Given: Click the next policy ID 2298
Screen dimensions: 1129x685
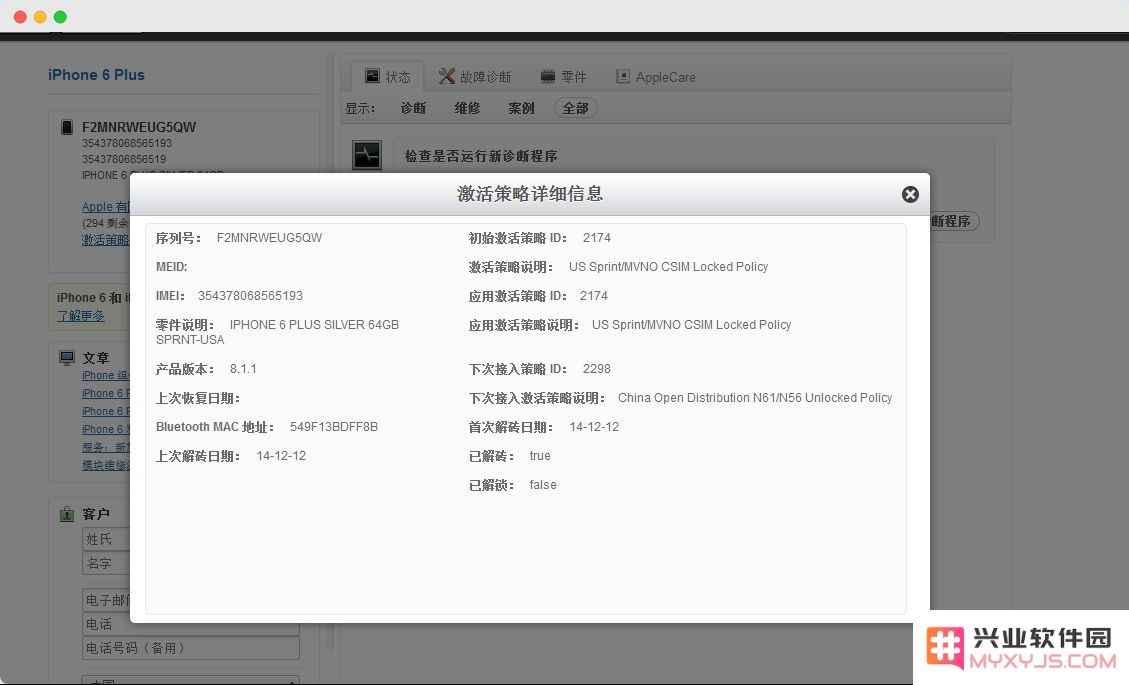Looking at the screenshot, I should tap(597, 369).
